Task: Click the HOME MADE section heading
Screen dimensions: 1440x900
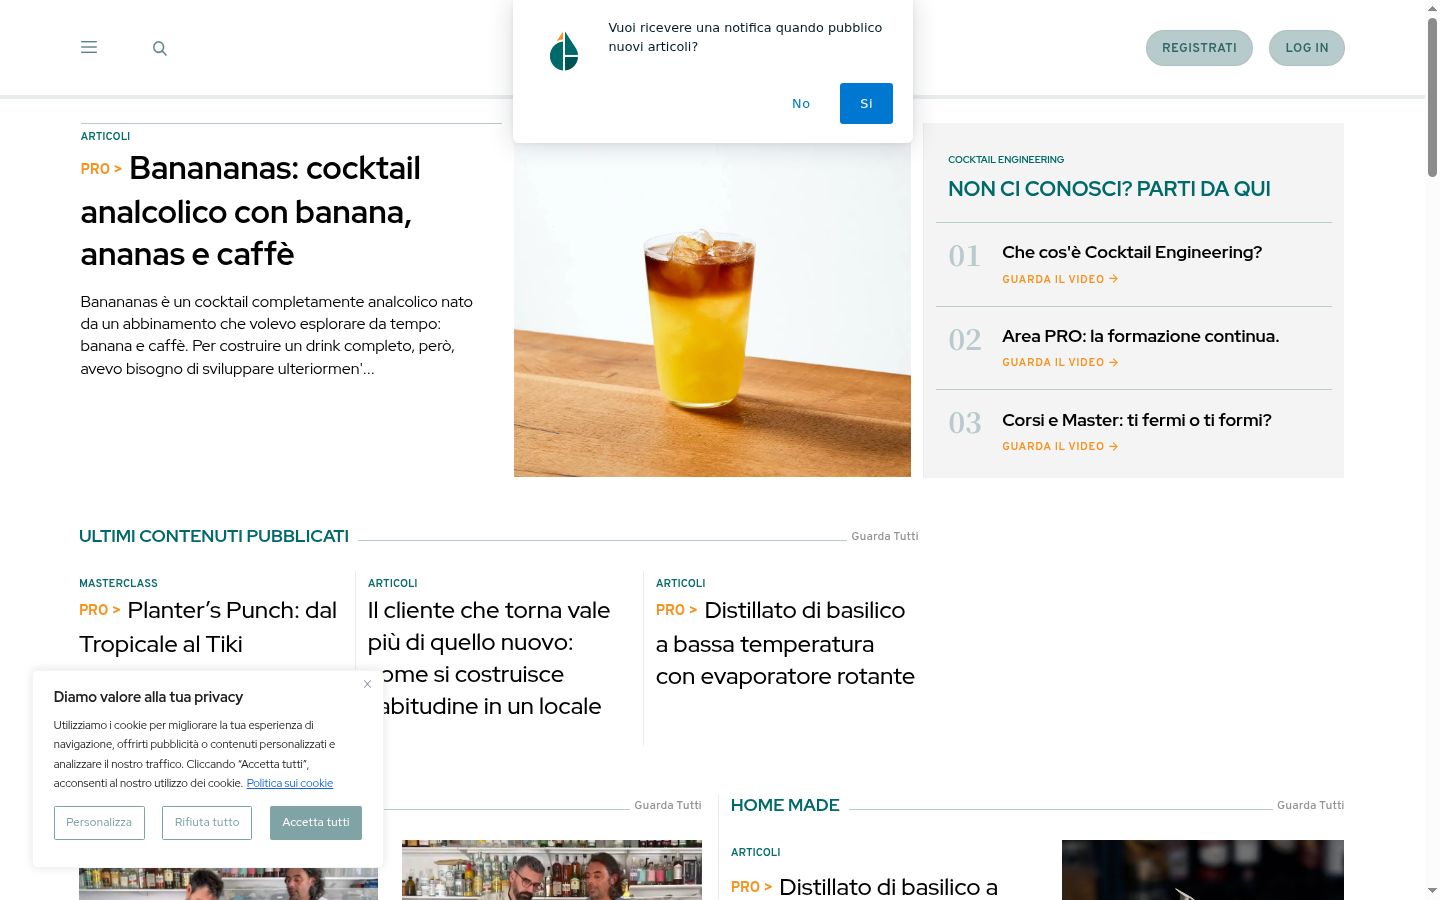Action: click(x=785, y=805)
